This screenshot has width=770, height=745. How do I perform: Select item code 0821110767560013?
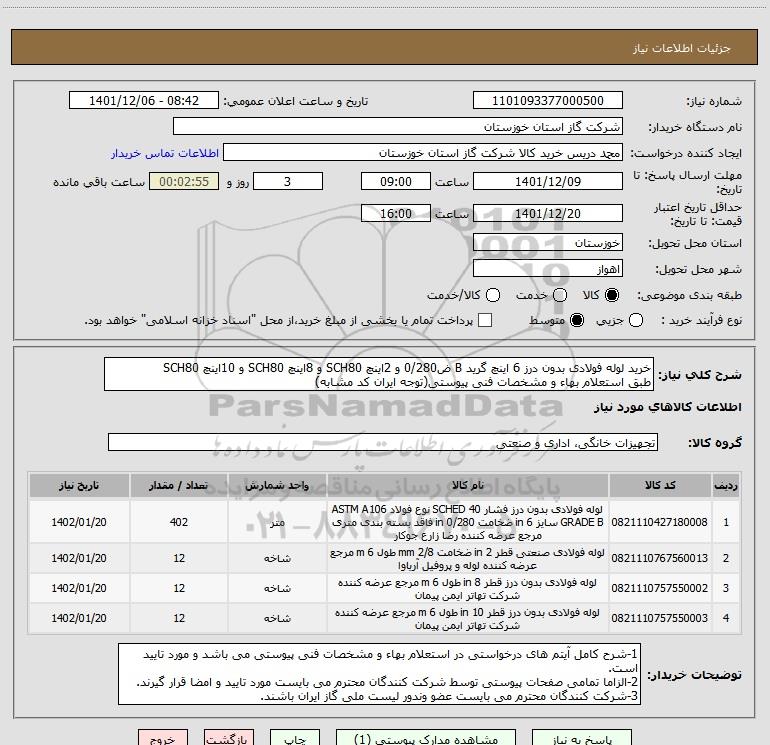click(x=660, y=558)
